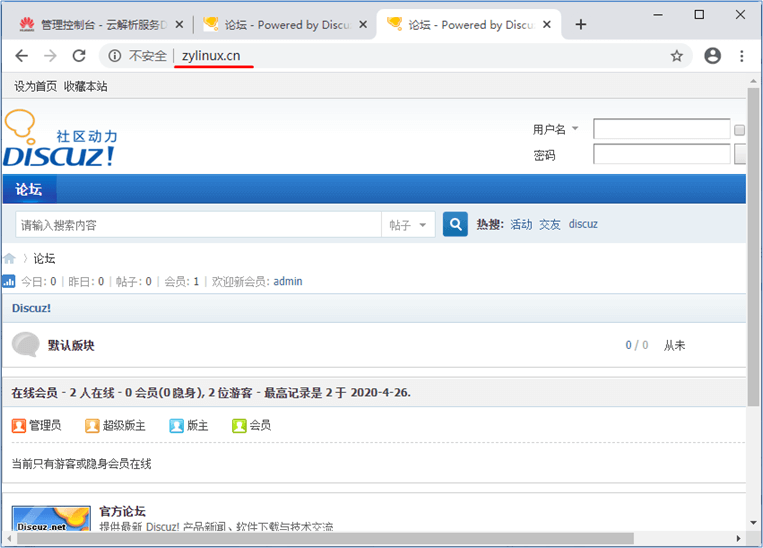Click the vertical scrollbar thumb
This screenshot has width=763, height=548.
coord(753,247)
